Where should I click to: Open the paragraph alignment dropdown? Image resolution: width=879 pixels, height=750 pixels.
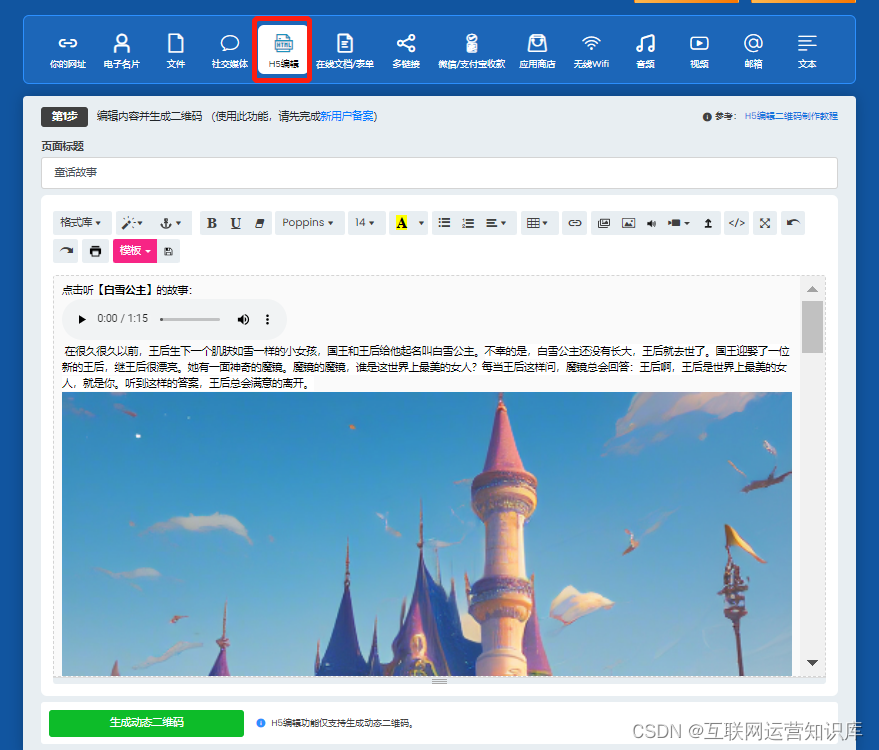[496, 223]
